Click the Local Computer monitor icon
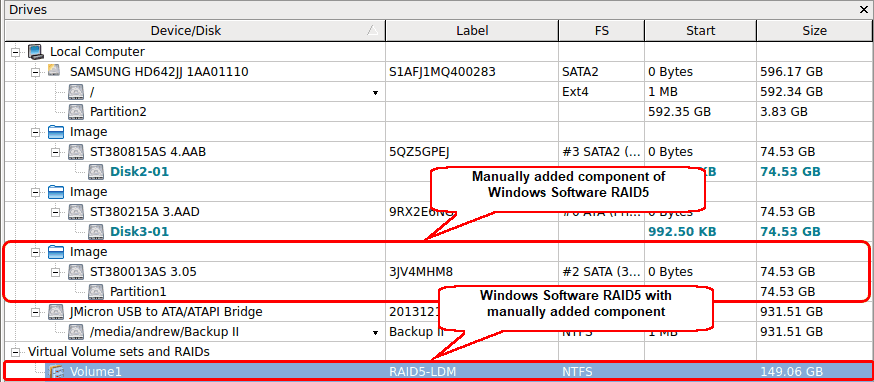Screen dimensions: 874x382 point(36,52)
